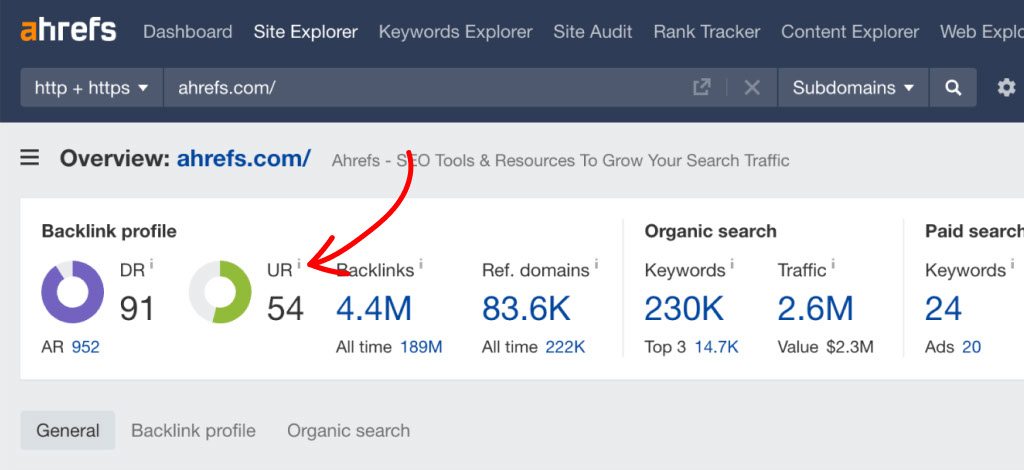This screenshot has height=470, width=1024.
Task: Click info icon next to Ref. domains
Action: click(596, 264)
